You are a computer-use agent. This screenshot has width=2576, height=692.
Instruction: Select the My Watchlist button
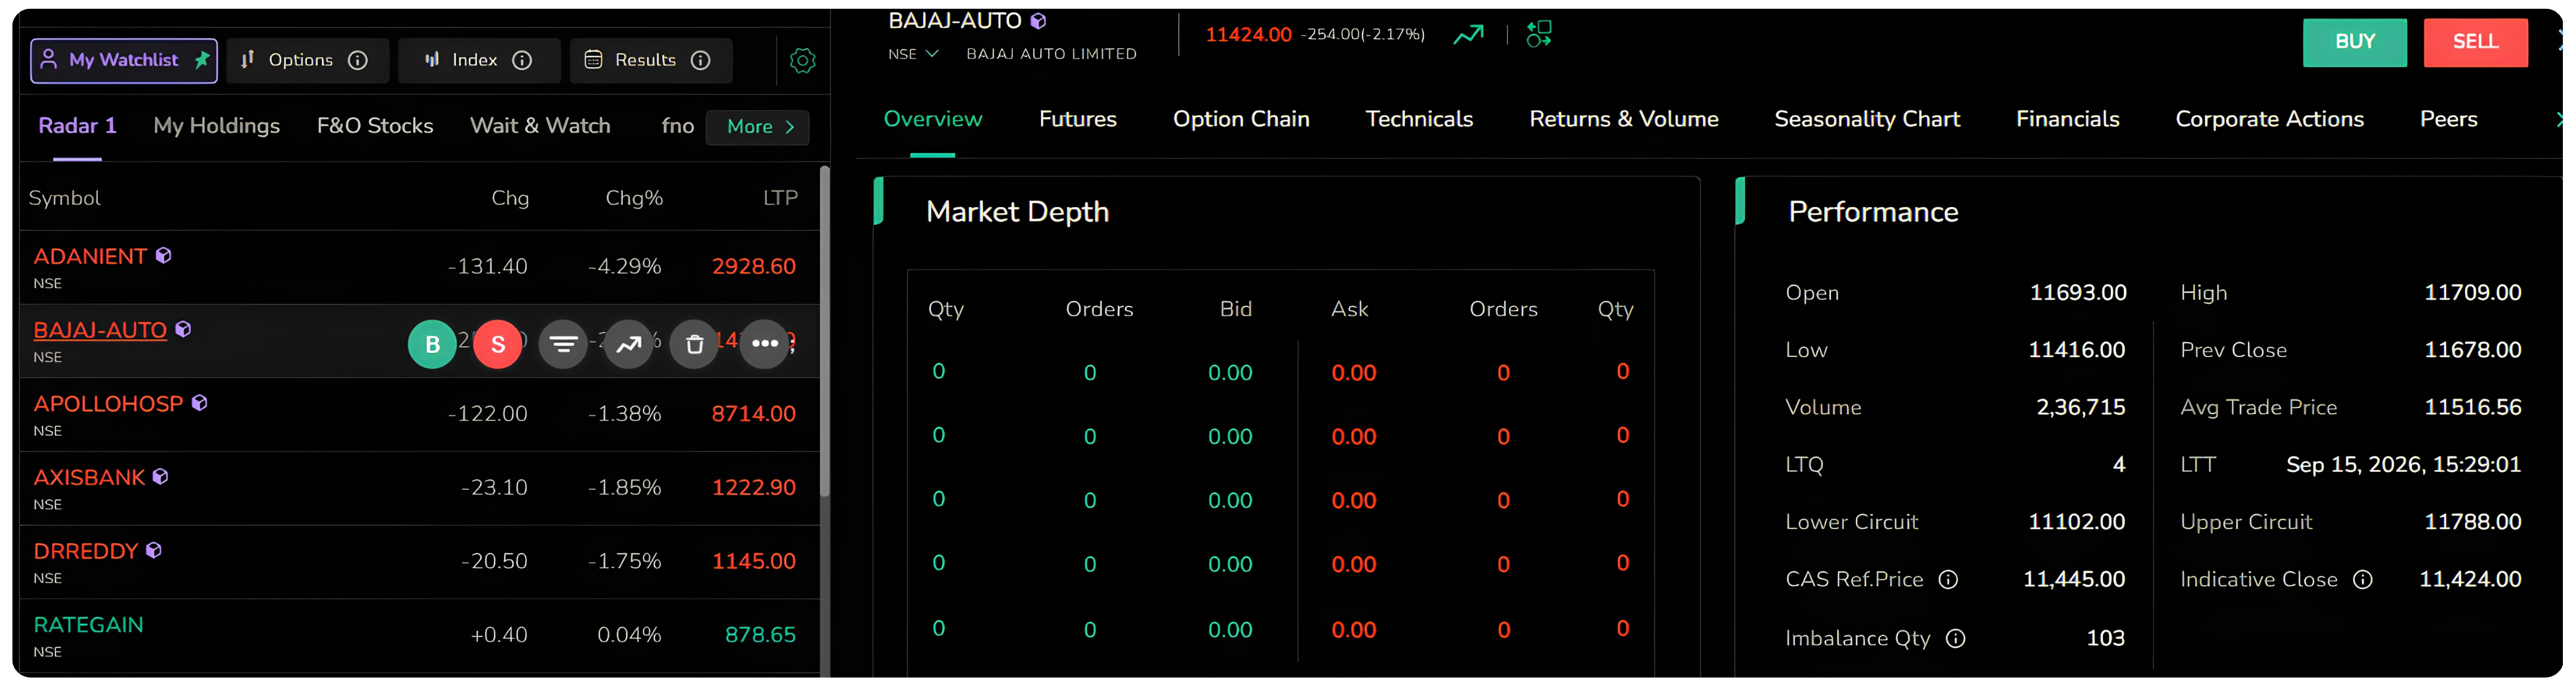coord(124,60)
